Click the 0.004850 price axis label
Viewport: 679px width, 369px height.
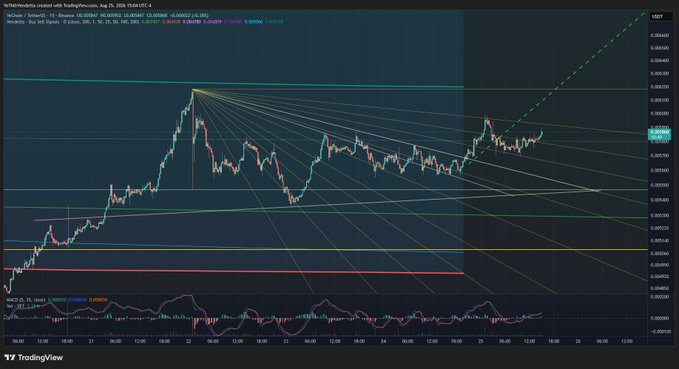pyautogui.click(x=659, y=288)
